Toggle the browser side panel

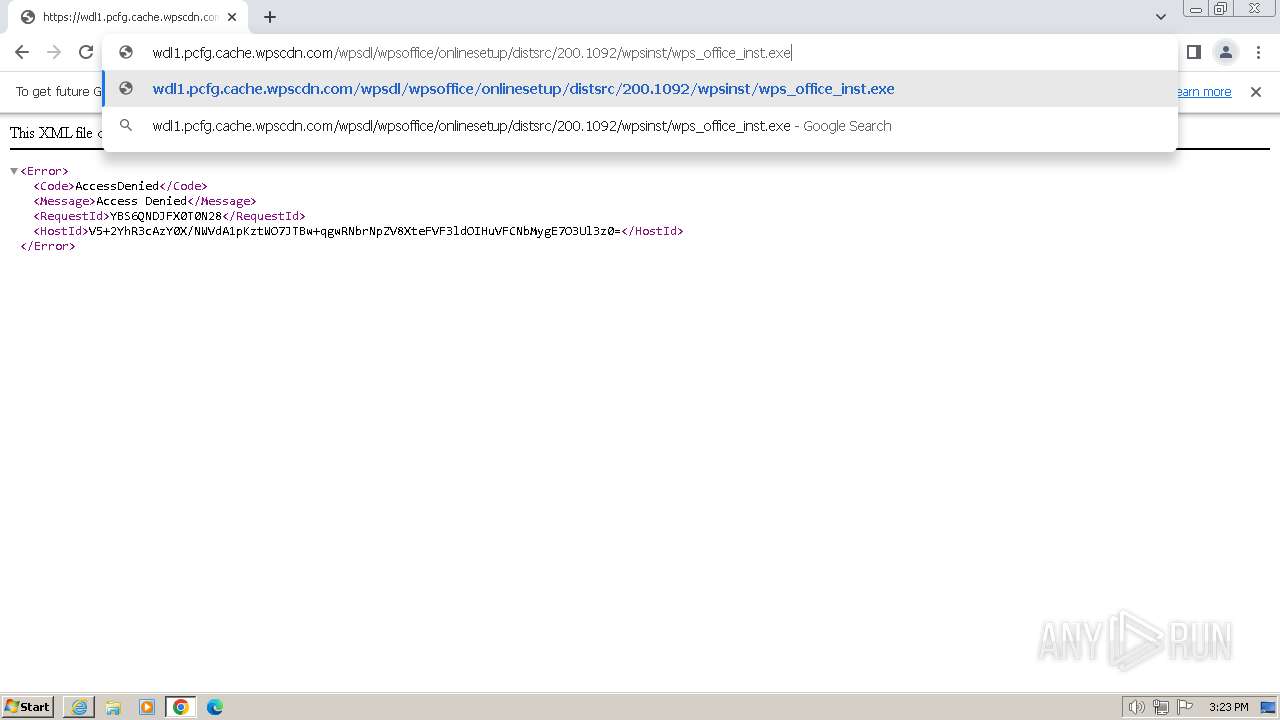coord(1194,52)
